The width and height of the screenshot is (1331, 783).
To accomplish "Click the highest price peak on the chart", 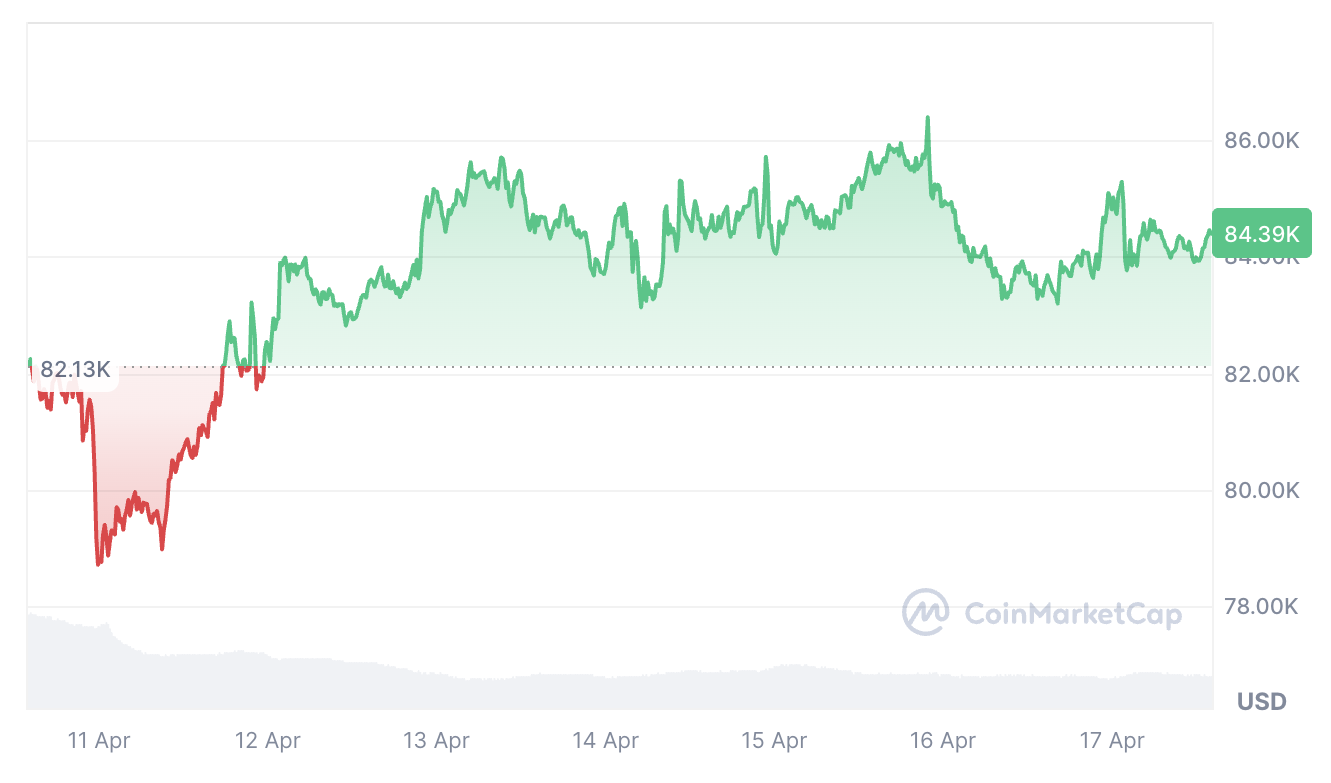I will [x=927, y=118].
